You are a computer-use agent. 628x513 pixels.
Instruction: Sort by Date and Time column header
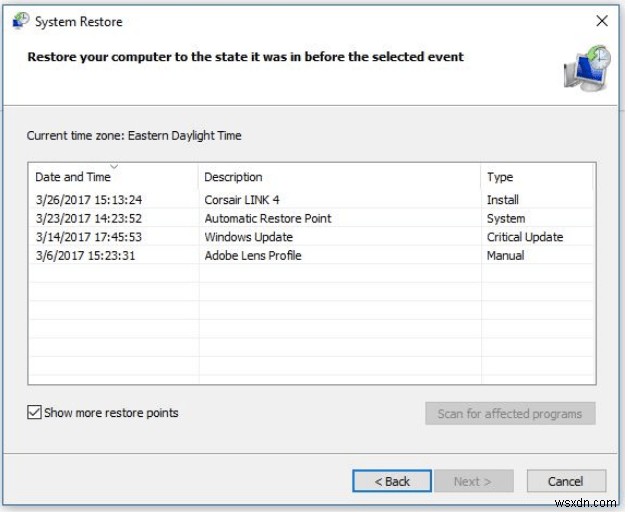pyautogui.click(x=113, y=177)
